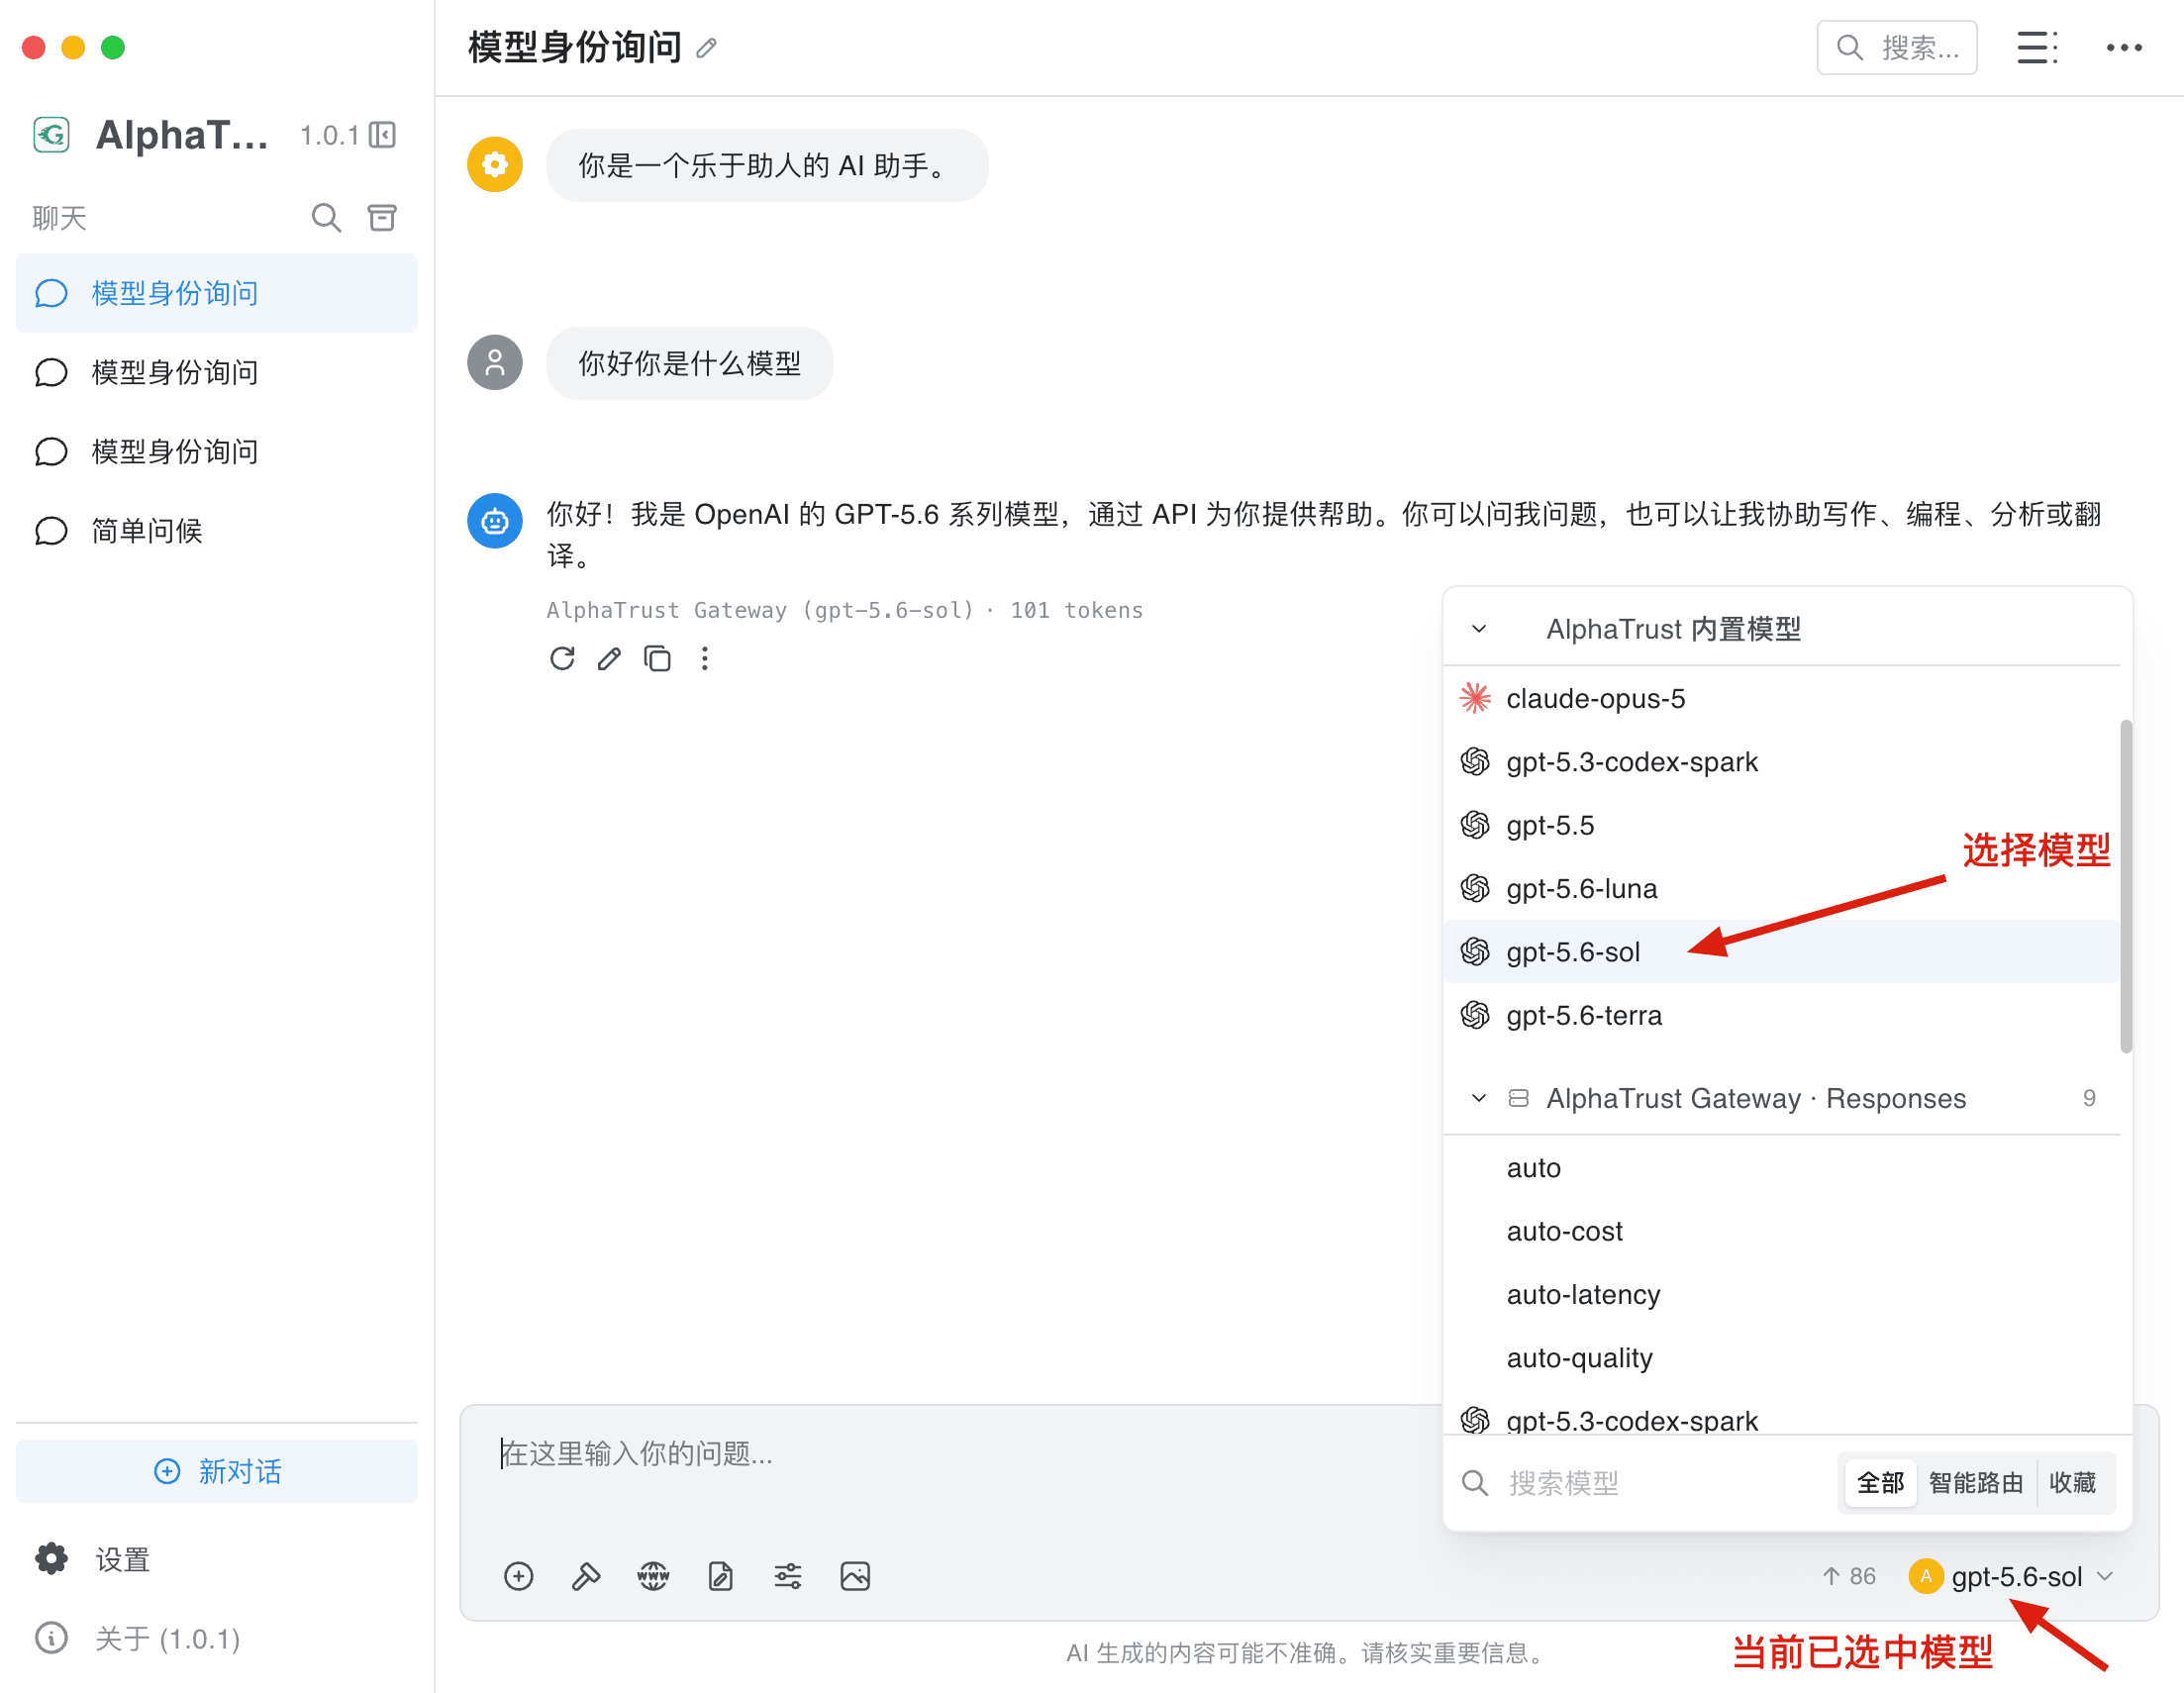The height and width of the screenshot is (1693, 2184).
Task: Start a 新对话 conversation
Action: pyautogui.click(x=217, y=1471)
